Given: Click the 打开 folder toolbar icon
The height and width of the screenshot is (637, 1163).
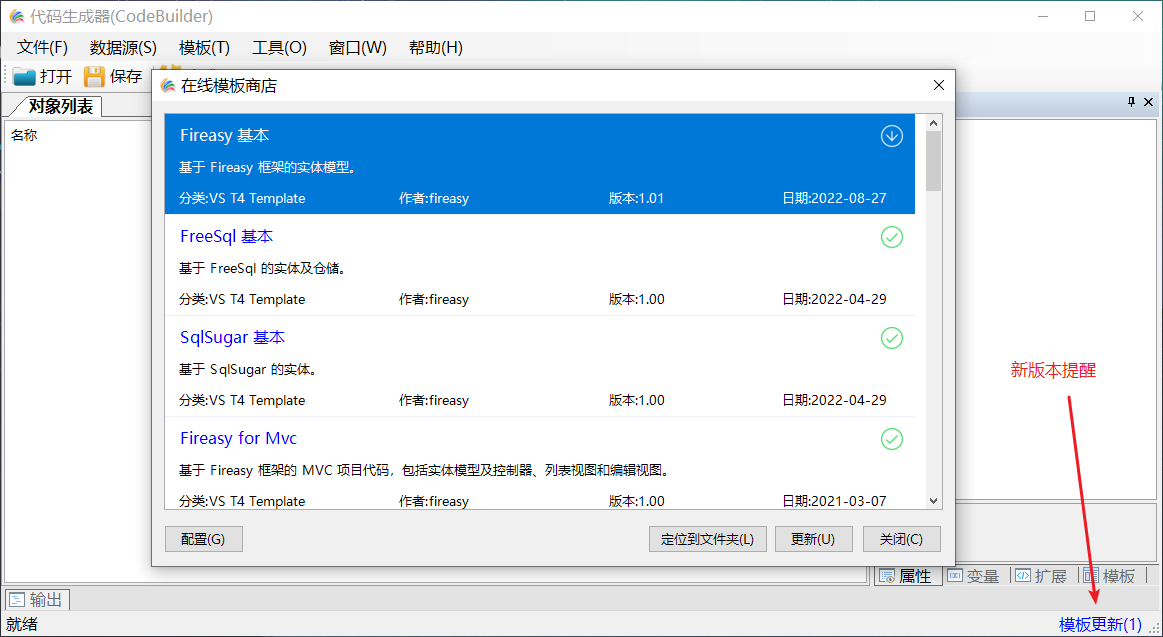Looking at the screenshot, I should pos(24,76).
